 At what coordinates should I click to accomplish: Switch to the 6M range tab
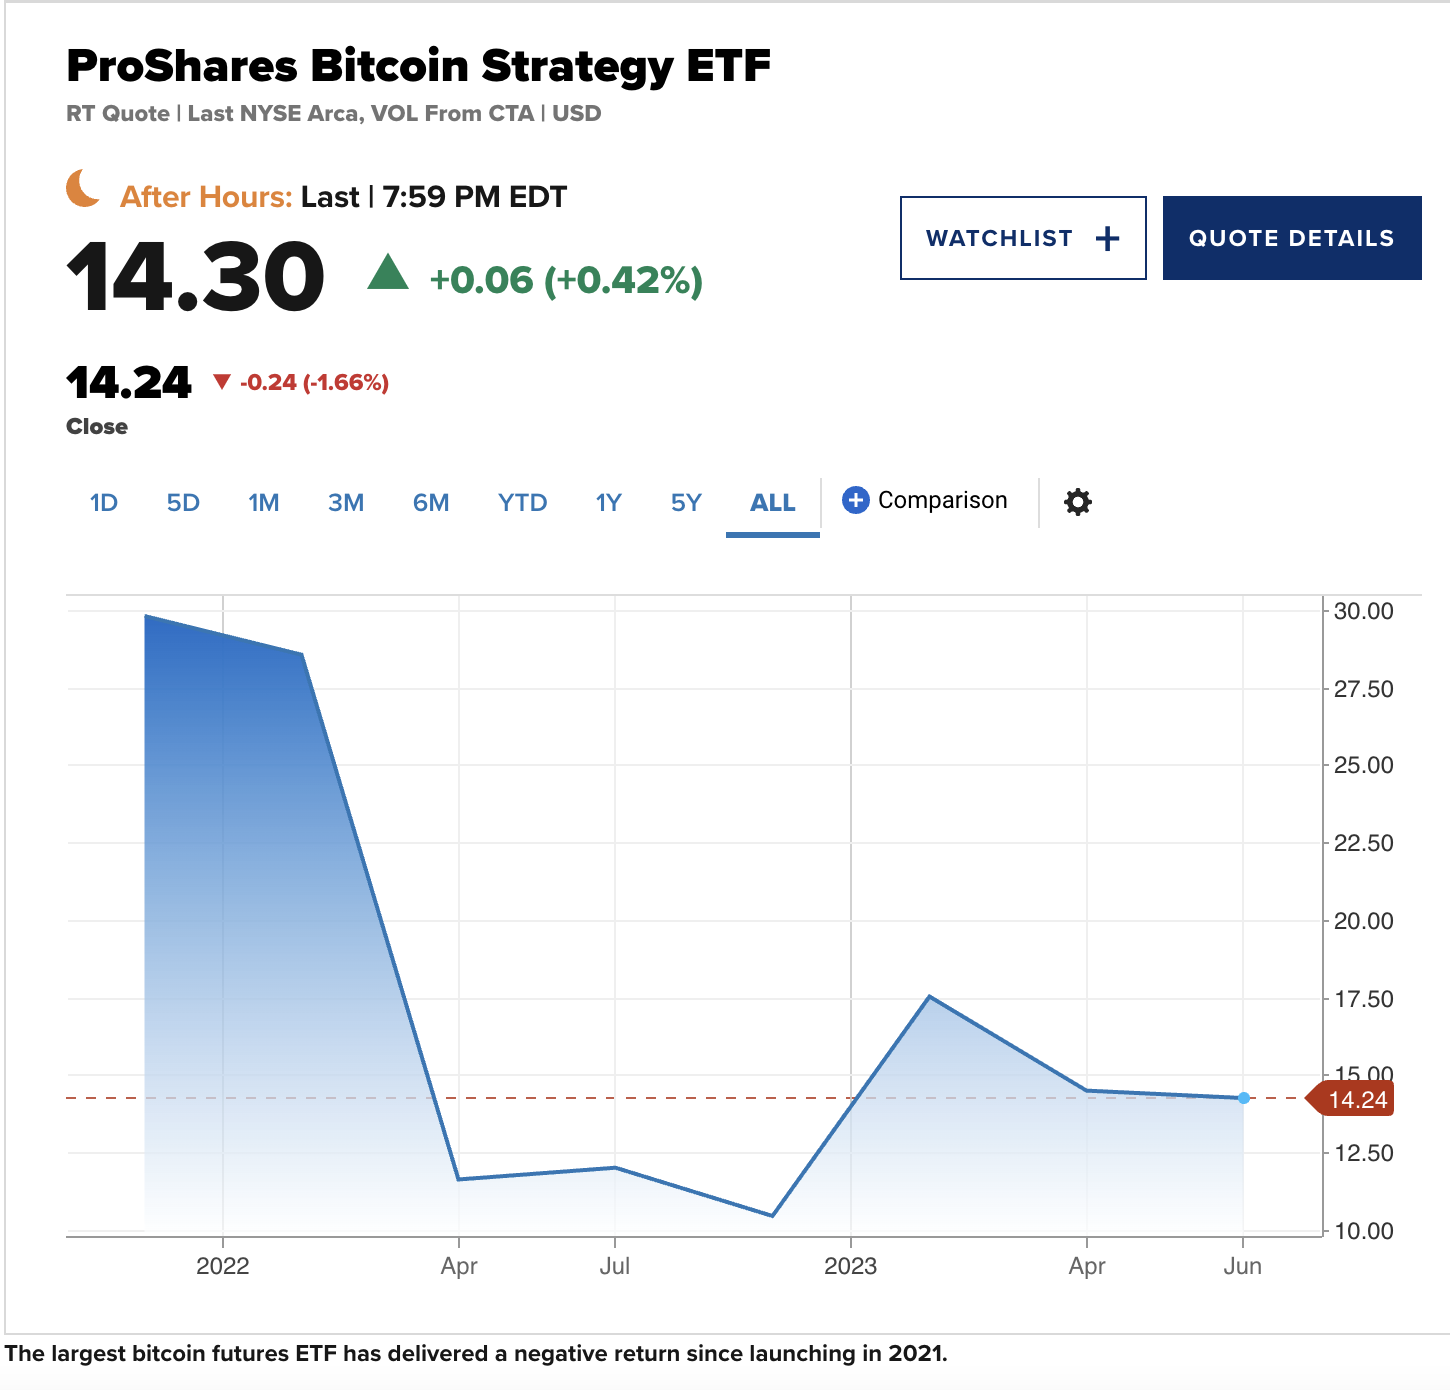431,502
